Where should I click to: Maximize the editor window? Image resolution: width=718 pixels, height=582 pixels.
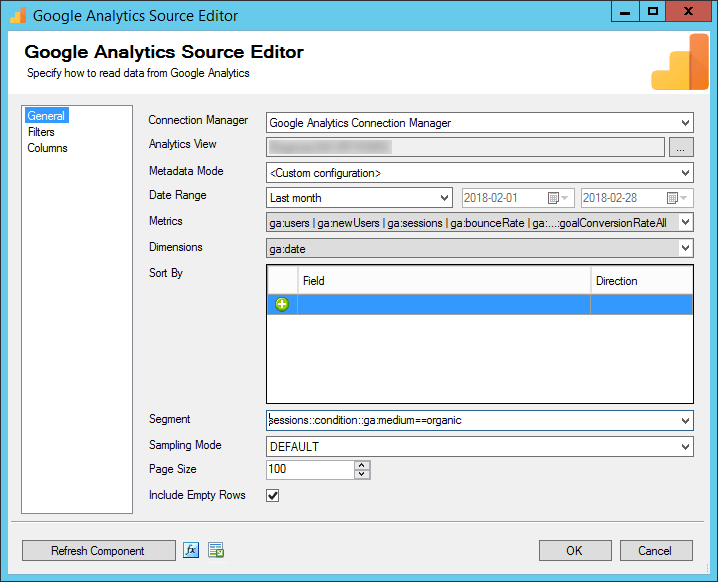click(x=653, y=11)
